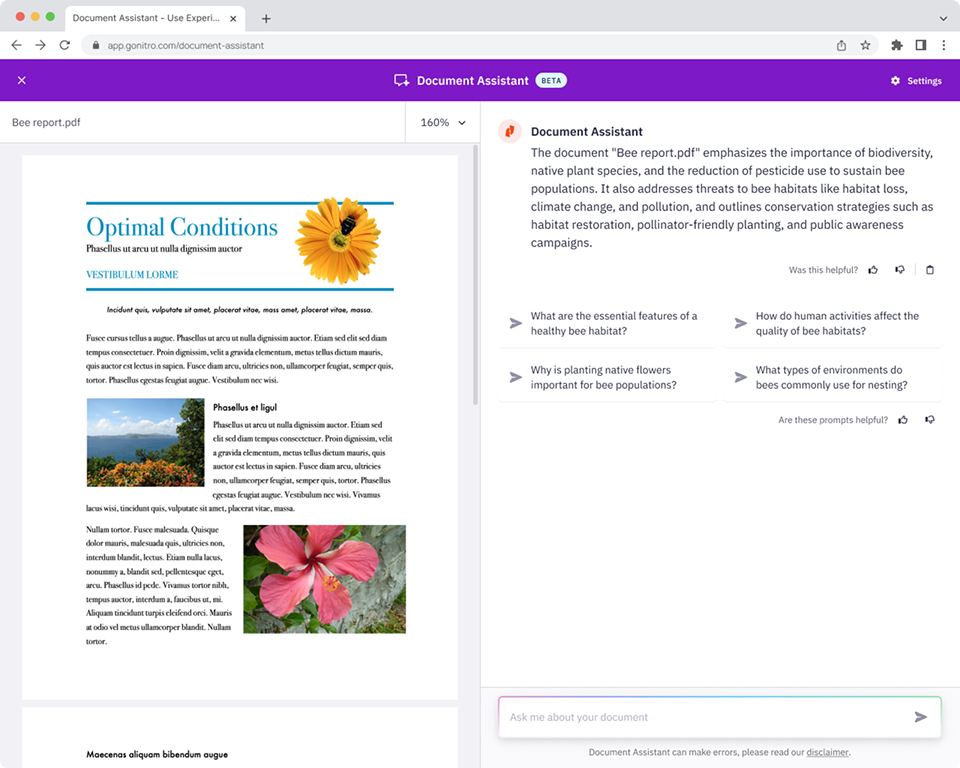Rate the suggested prompts helpful with thumbs up
This screenshot has width=960, height=768.
point(902,419)
